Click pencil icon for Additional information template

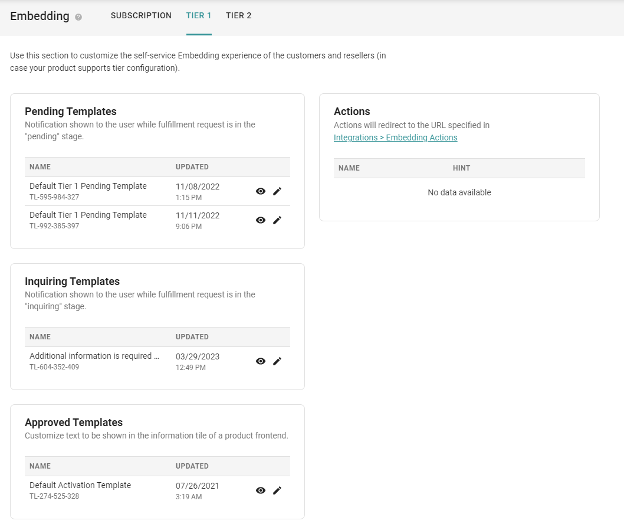click(277, 361)
